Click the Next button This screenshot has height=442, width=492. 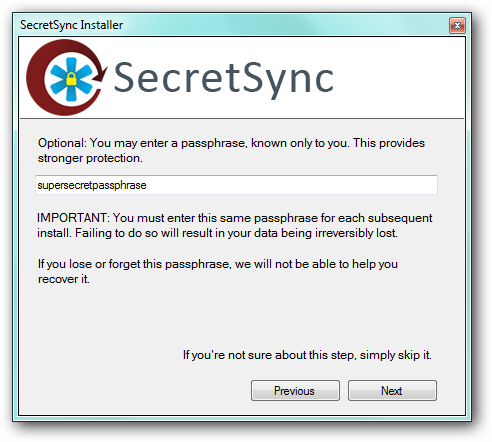392,390
